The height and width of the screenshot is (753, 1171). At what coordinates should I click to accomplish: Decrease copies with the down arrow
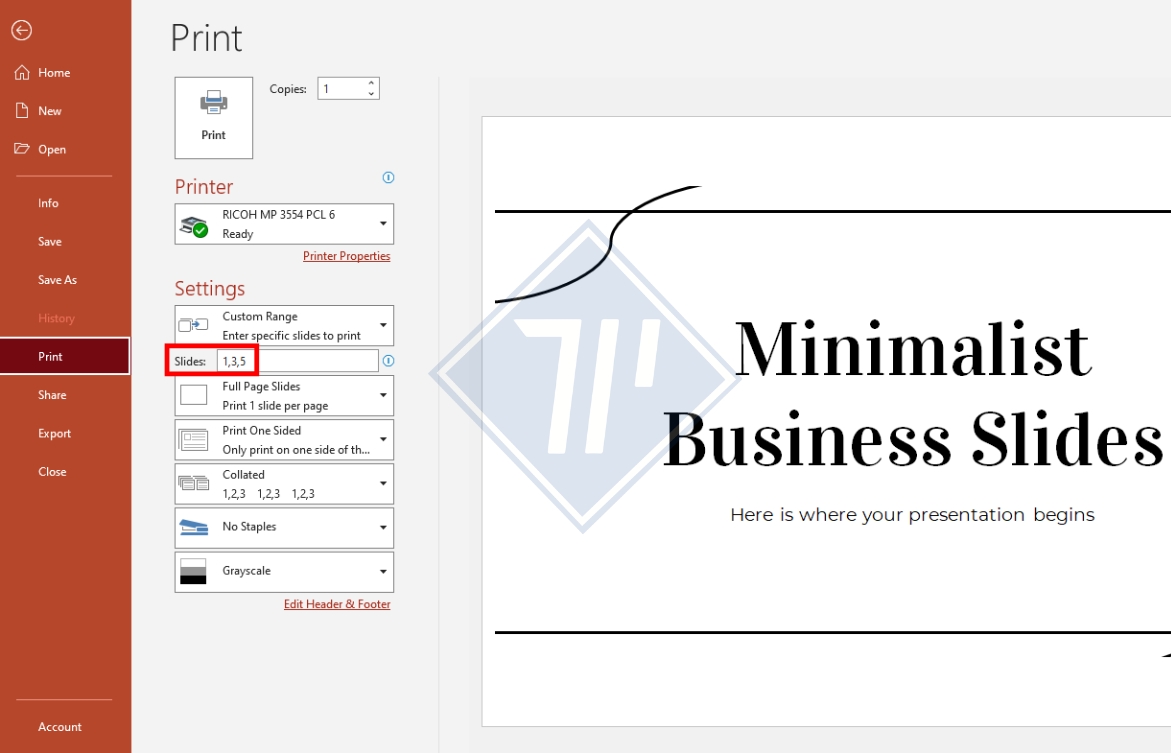point(372,94)
